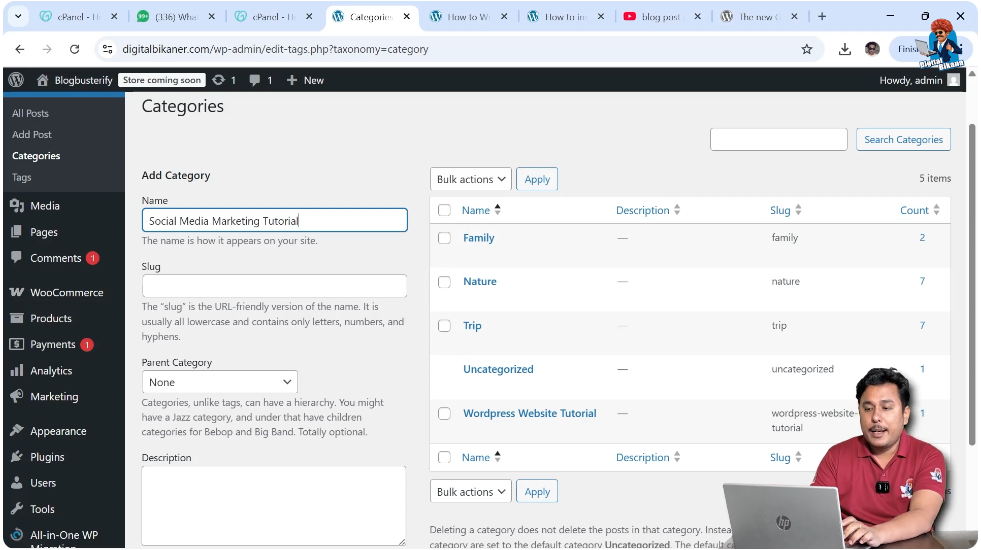Open comments bubble icon in admin bar
981x550 pixels.
(255, 80)
